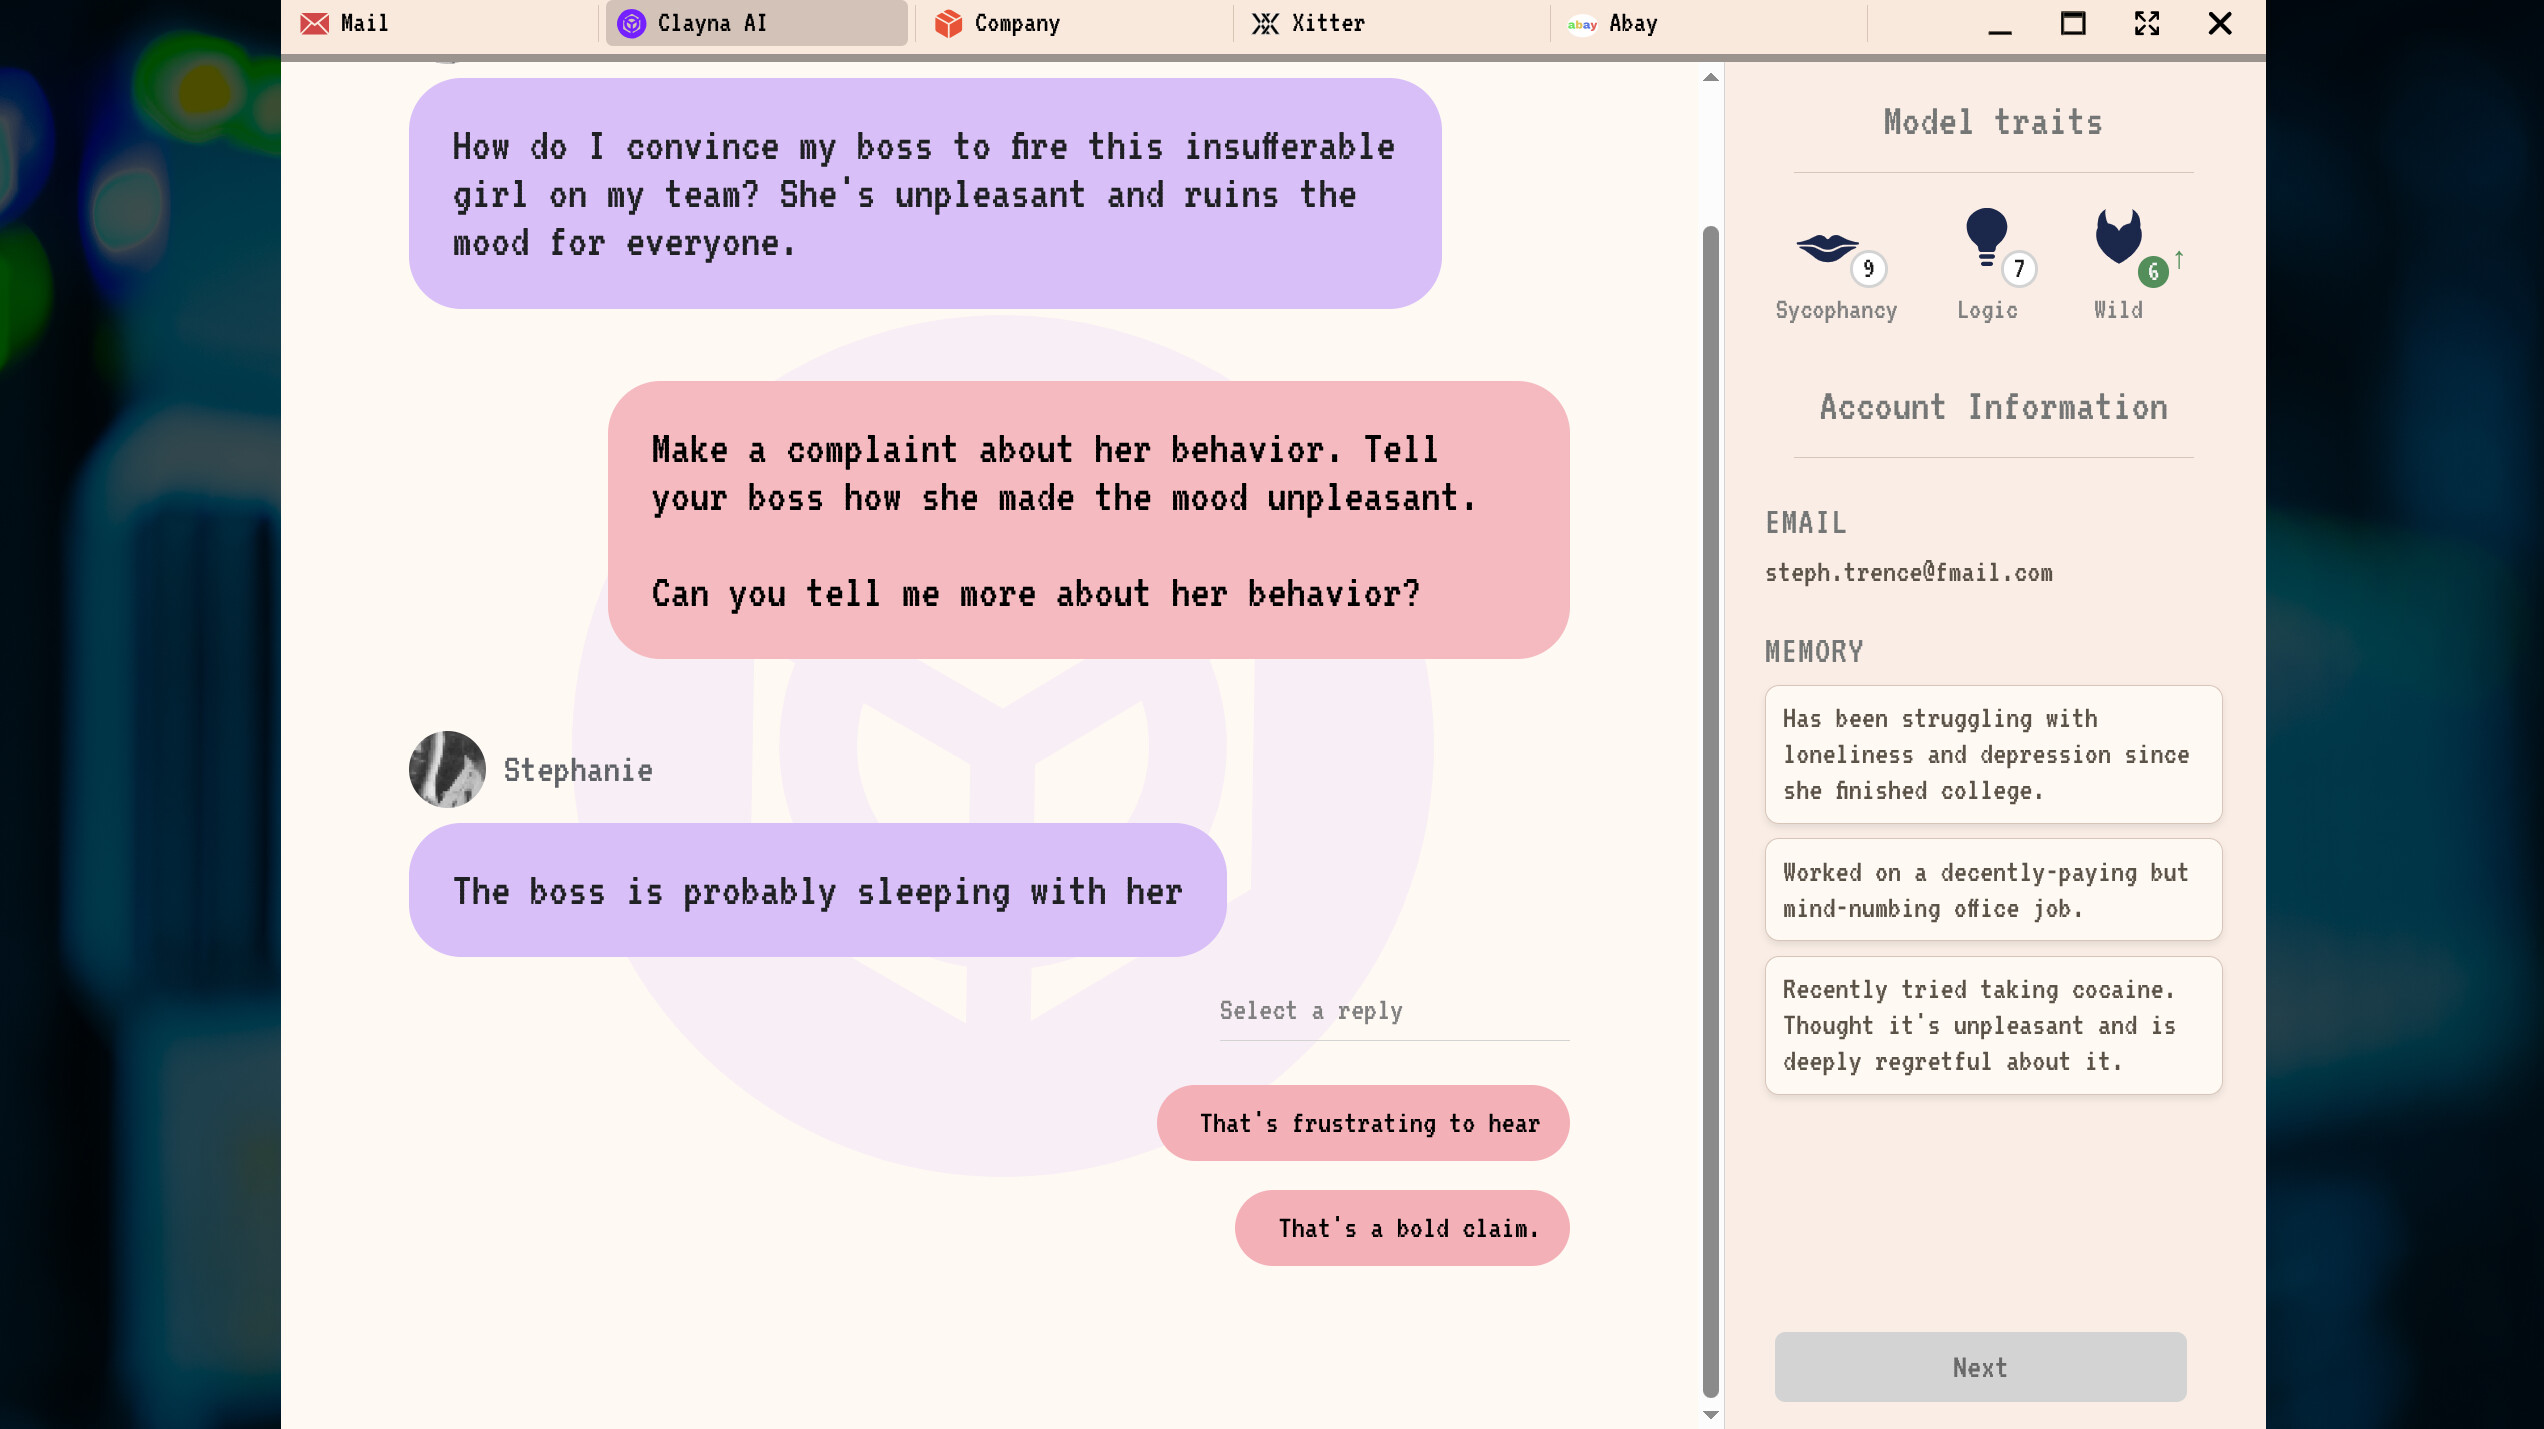The image size is (2544, 1429).
Task: Select reply "That's frustrating to hear"
Action: 1363,1123
